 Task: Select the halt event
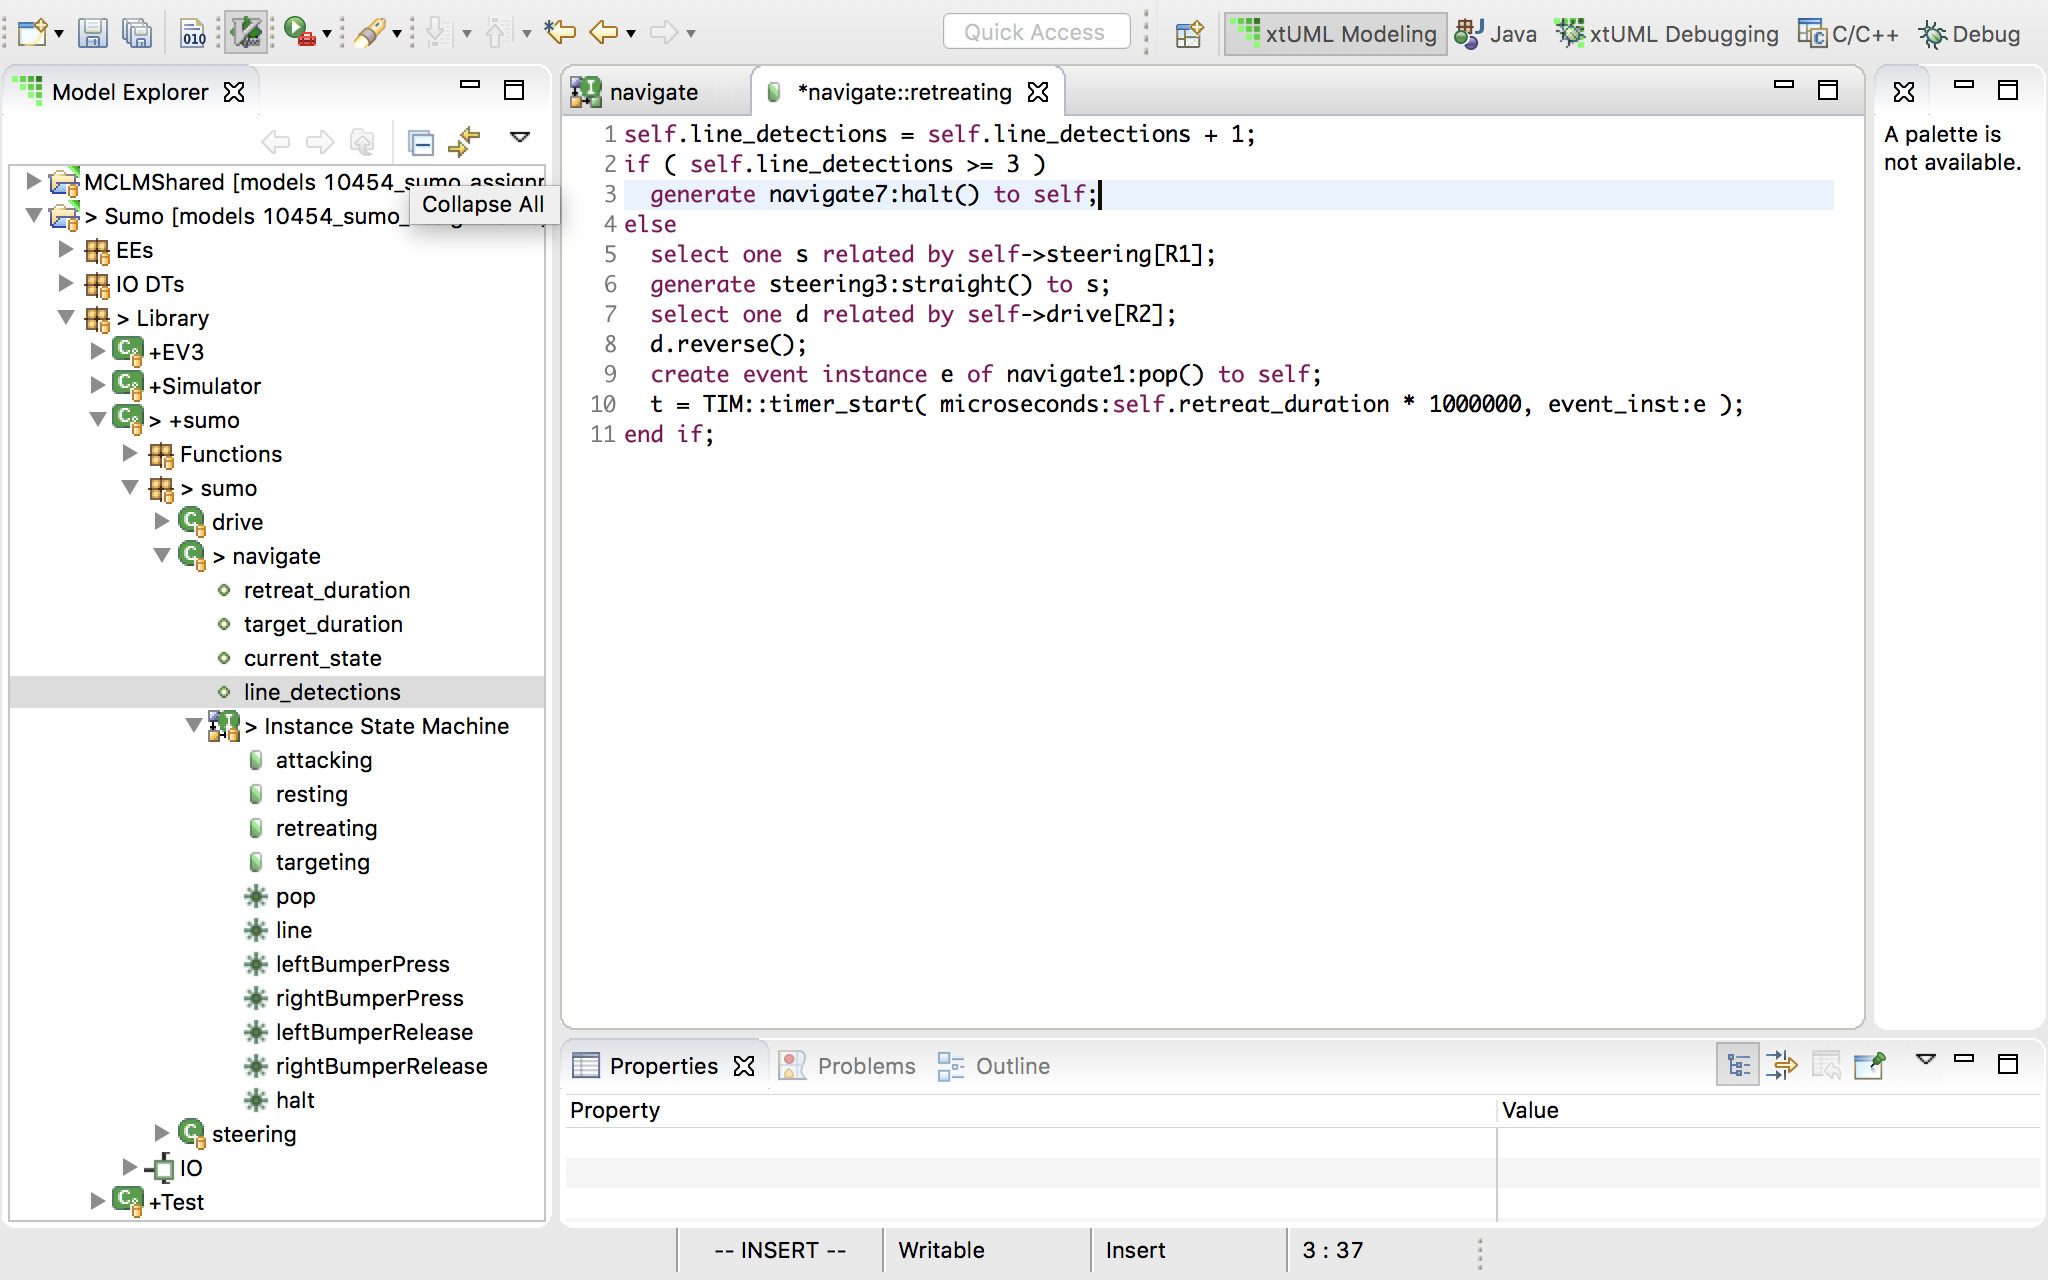(x=295, y=1100)
